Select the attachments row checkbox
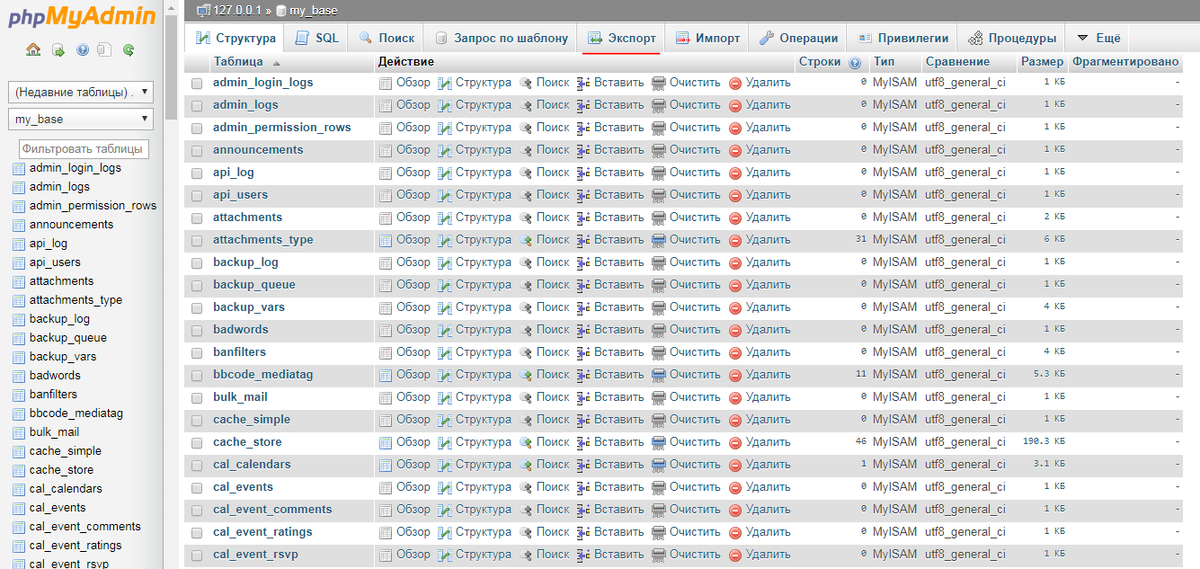The width and height of the screenshot is (1200, 569). point(196,218)
